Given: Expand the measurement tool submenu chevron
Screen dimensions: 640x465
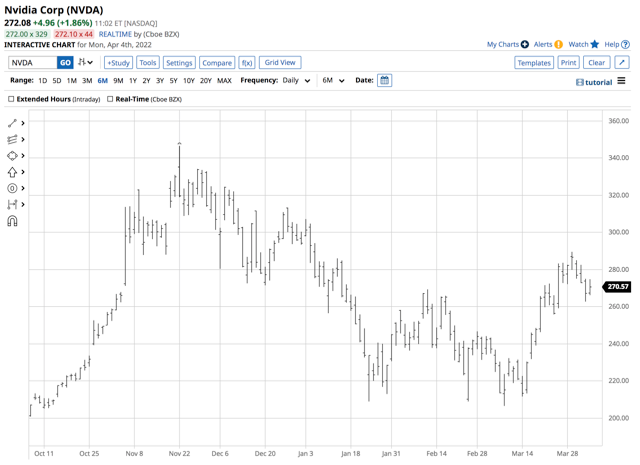Looking at the screenshot, I should [x=23, y=205].
